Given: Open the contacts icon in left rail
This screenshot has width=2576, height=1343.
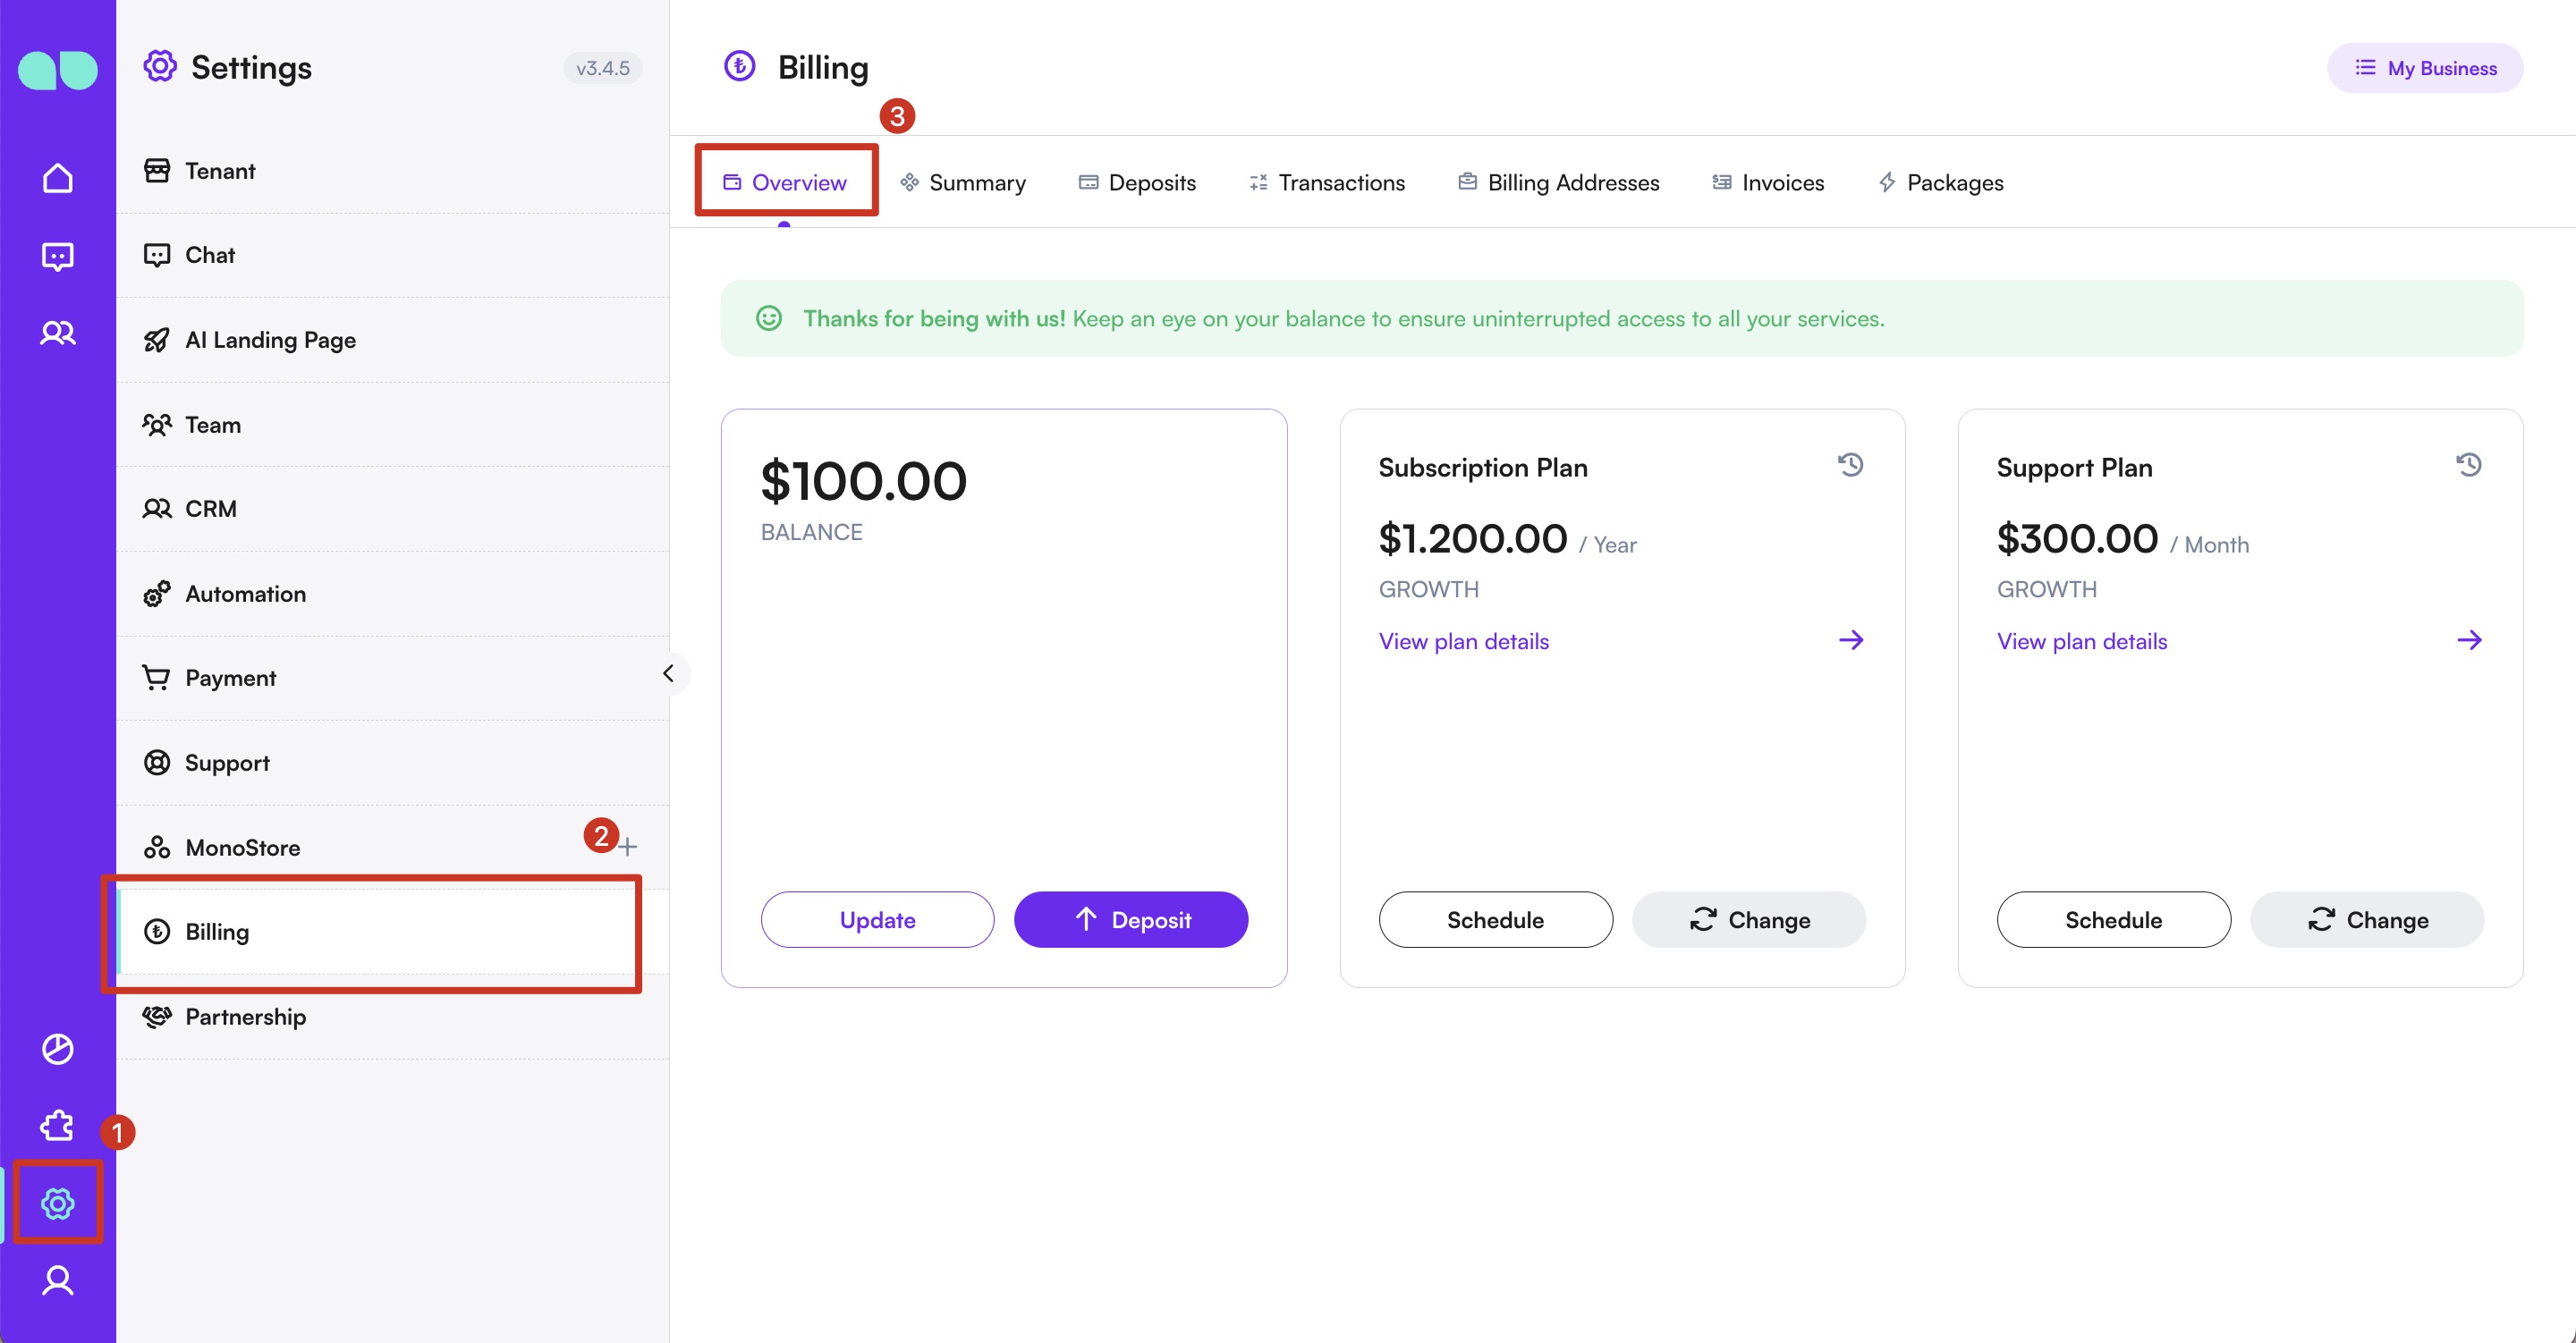Looking at the screenshot, I should pyautogui.click(x=57, y=333).
